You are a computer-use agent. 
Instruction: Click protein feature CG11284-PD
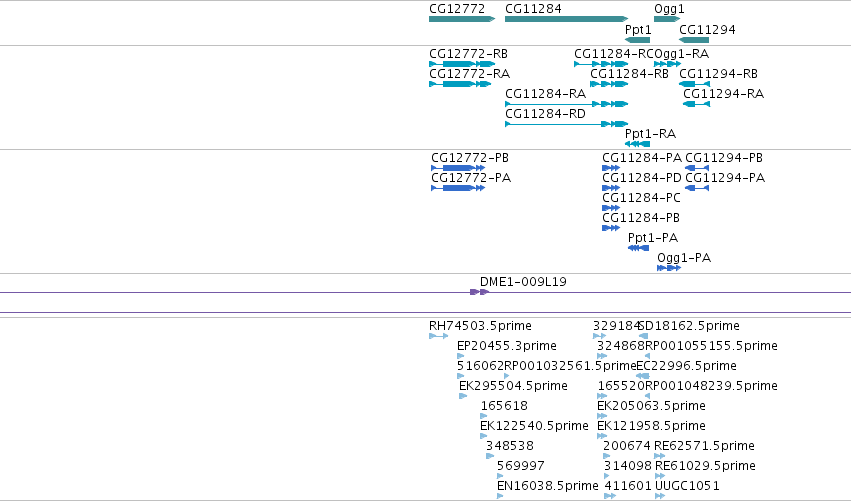pos(611,188)
